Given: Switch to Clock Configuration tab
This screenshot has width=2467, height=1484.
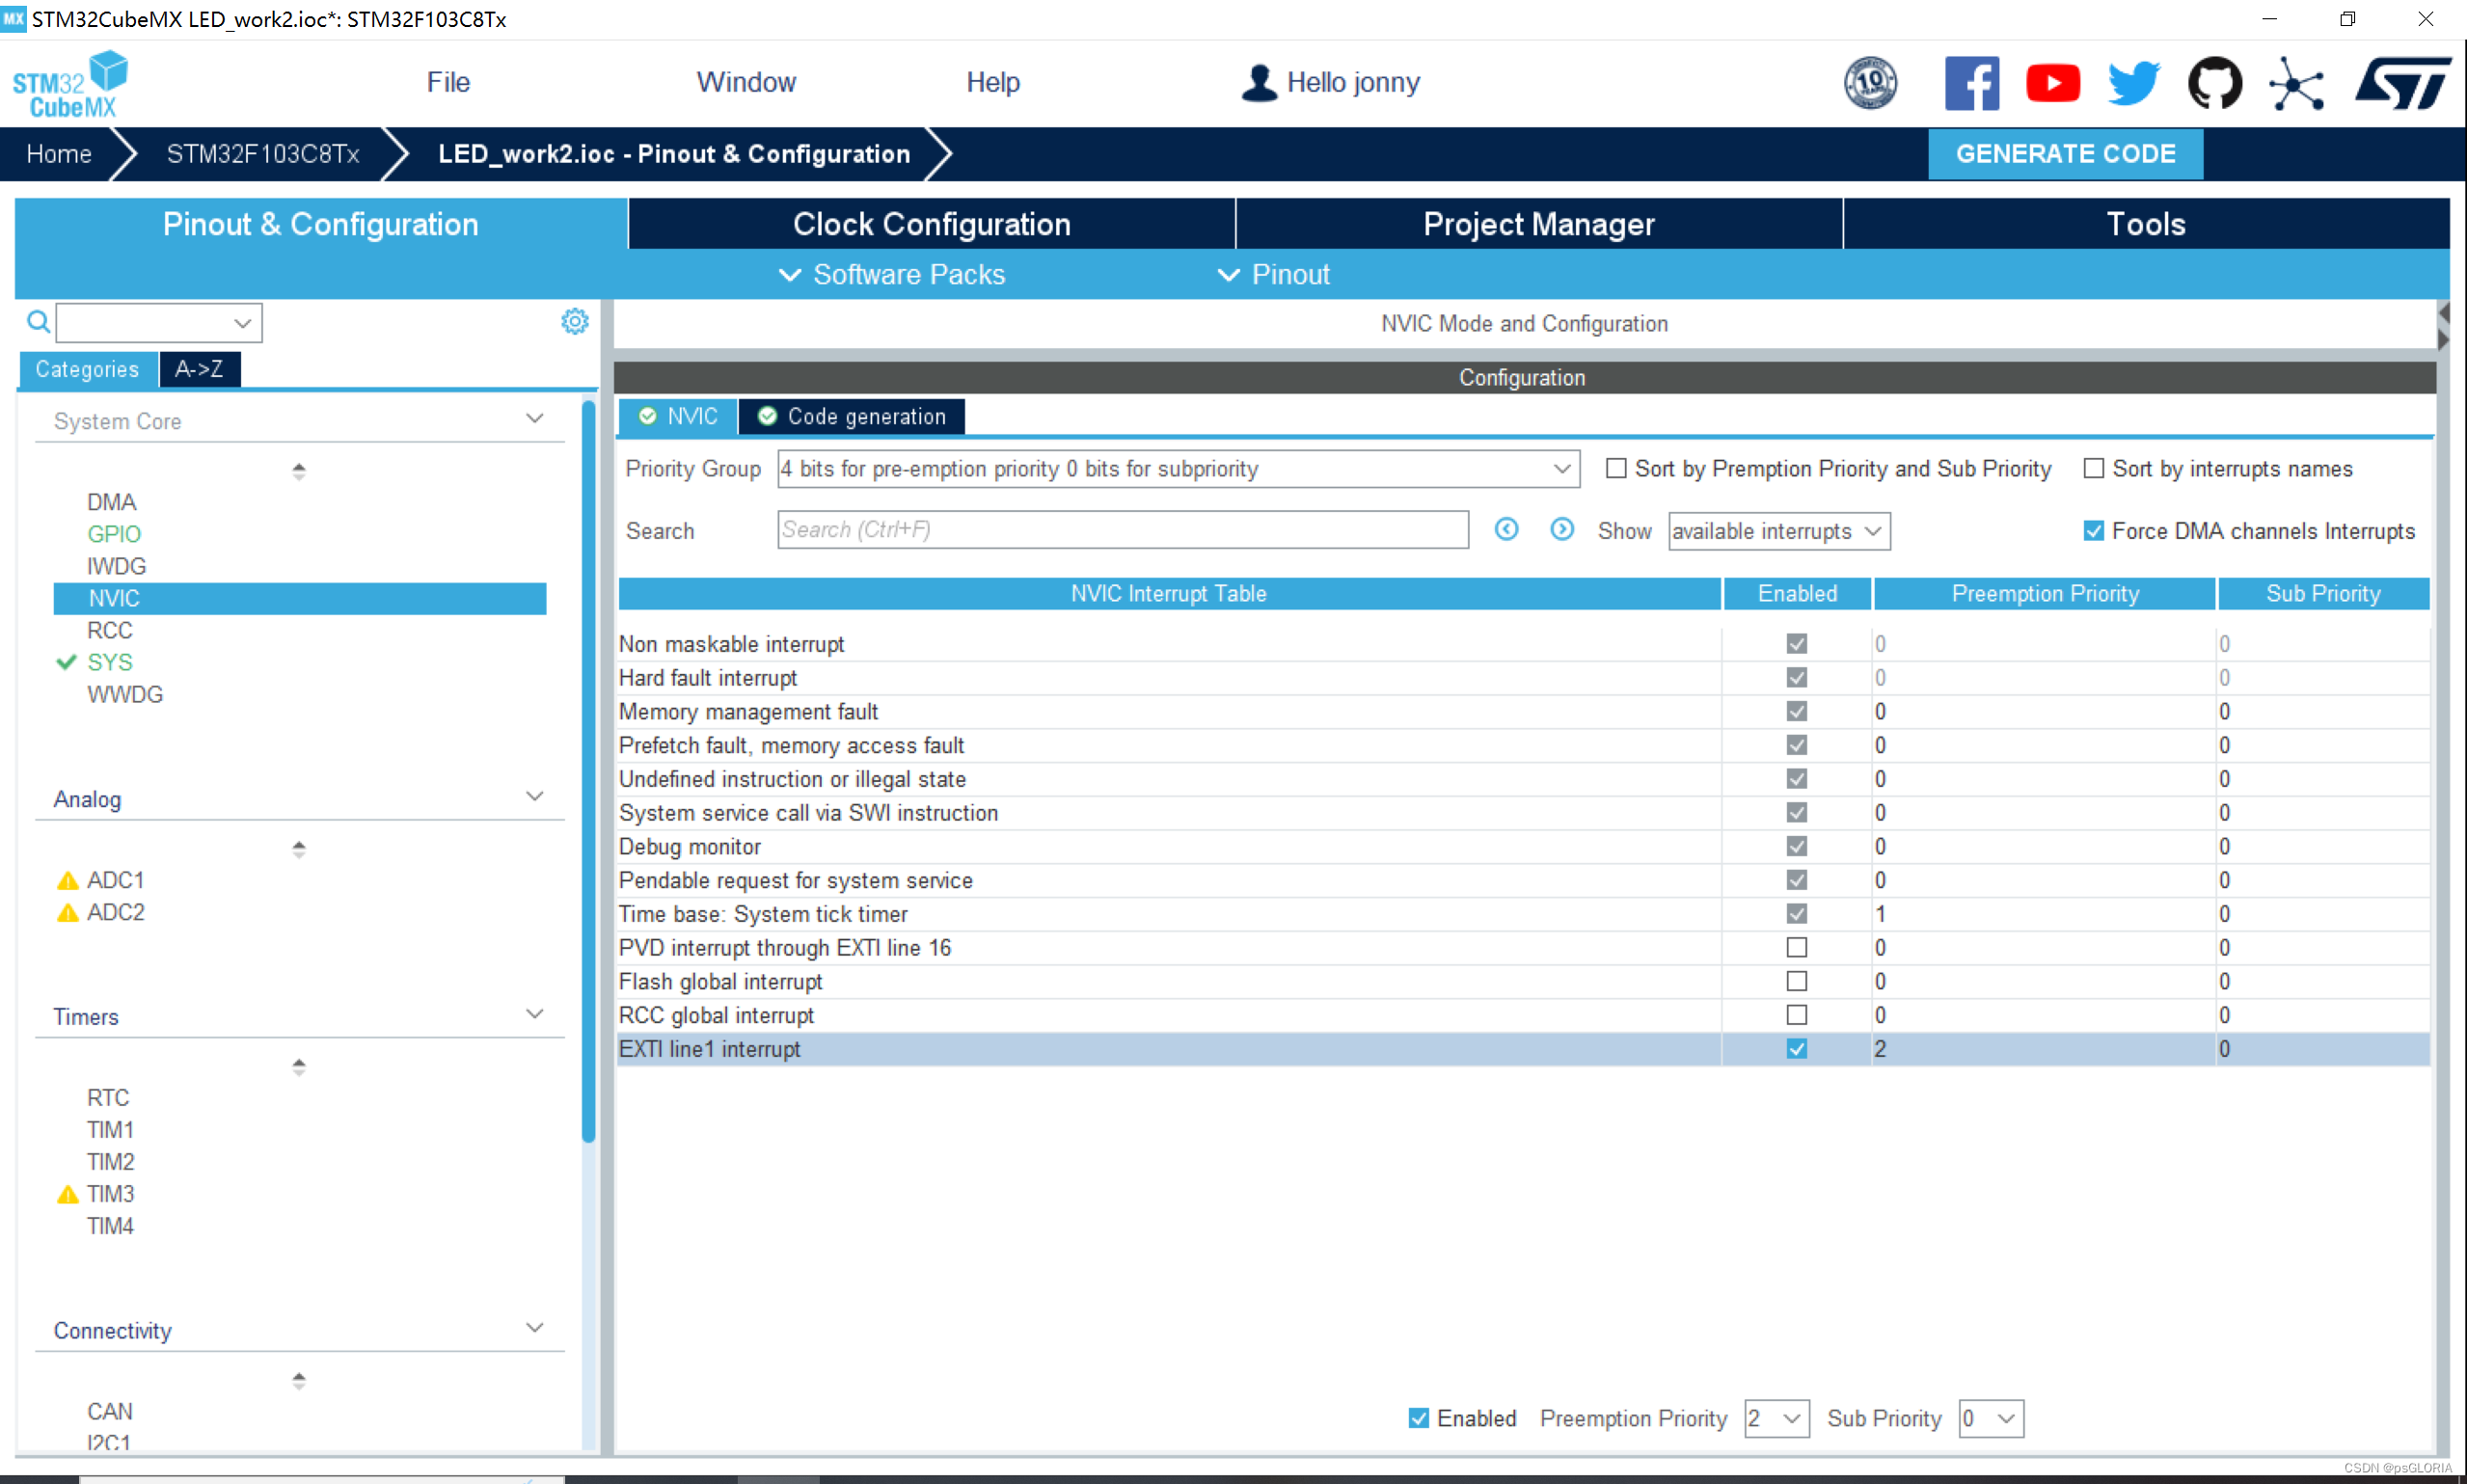Looking at the screenshot, I should pyautogui.click(x=931, y=224).
